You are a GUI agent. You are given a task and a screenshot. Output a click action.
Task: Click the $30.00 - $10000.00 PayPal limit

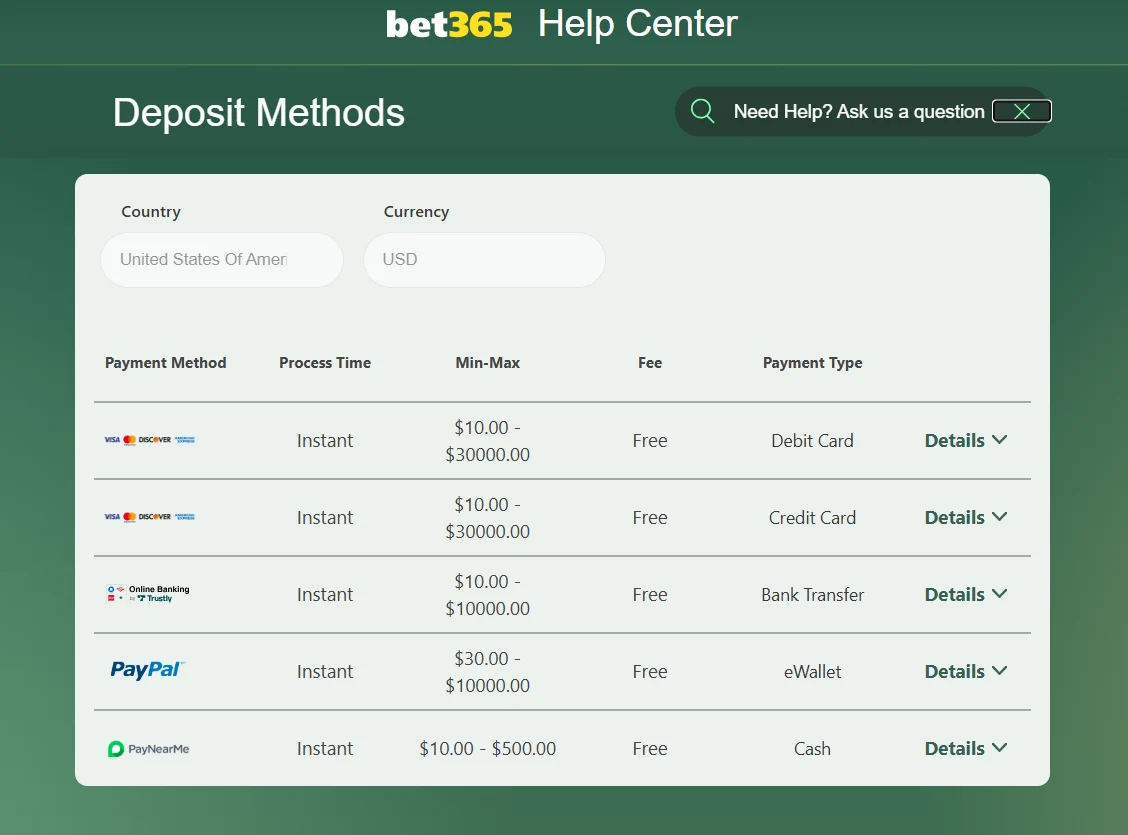pyautogui.click(x=488, y=672)
